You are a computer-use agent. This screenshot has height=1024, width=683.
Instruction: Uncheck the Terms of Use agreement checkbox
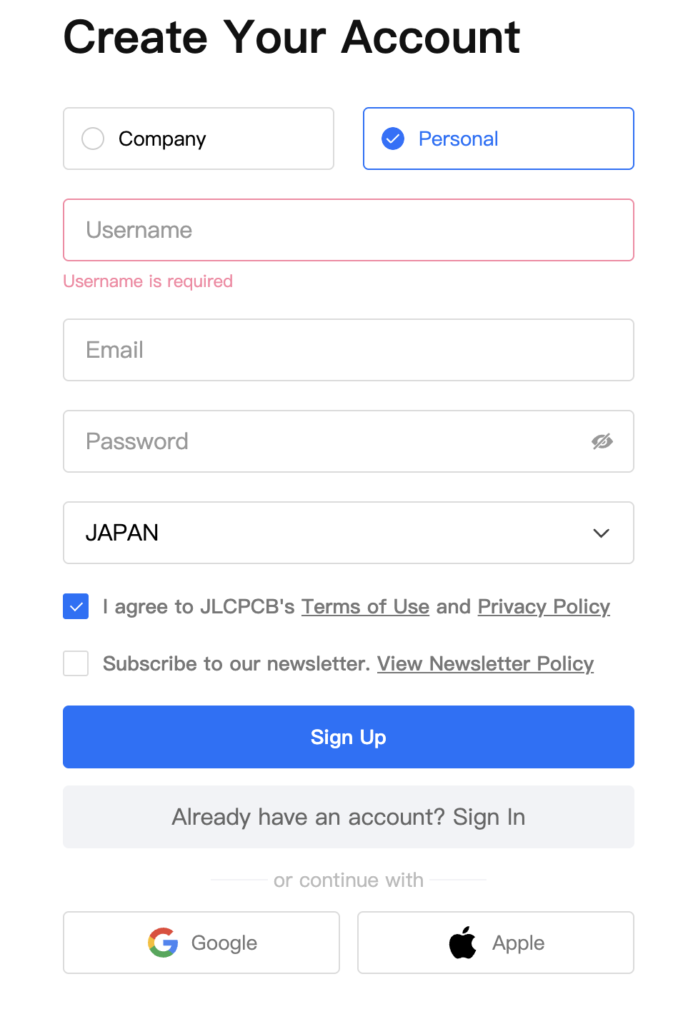point(76,607)
